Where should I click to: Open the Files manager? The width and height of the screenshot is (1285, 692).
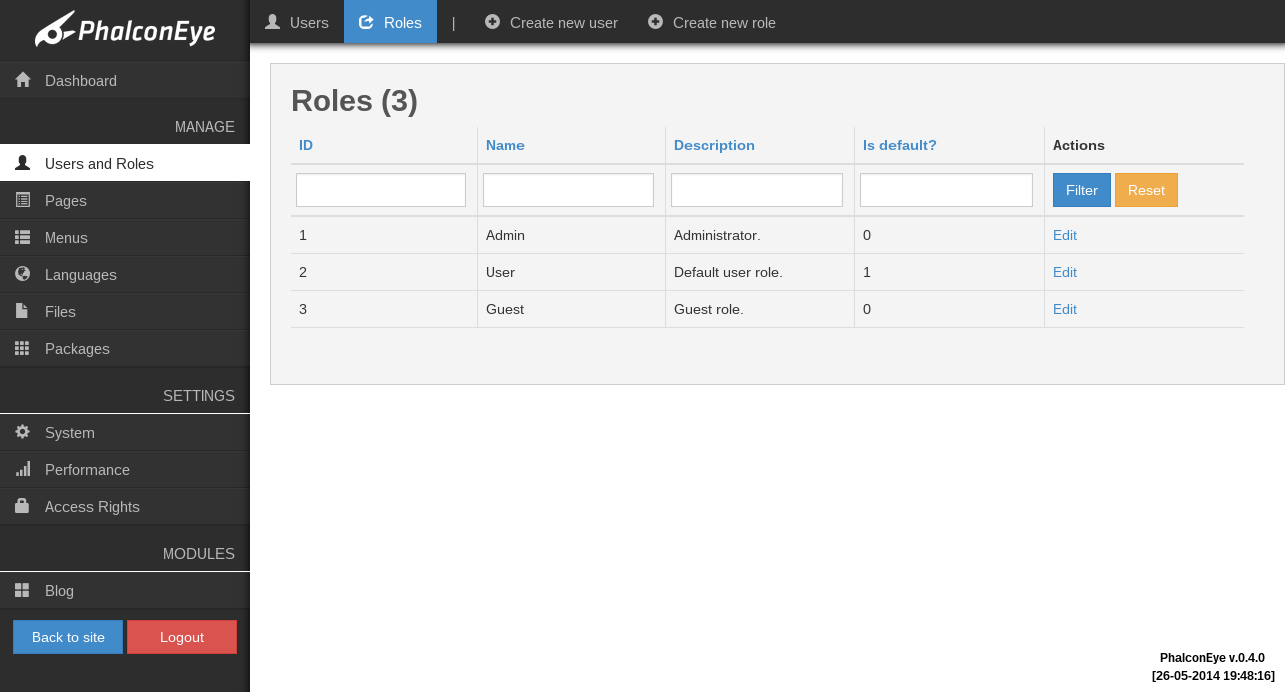125,311
